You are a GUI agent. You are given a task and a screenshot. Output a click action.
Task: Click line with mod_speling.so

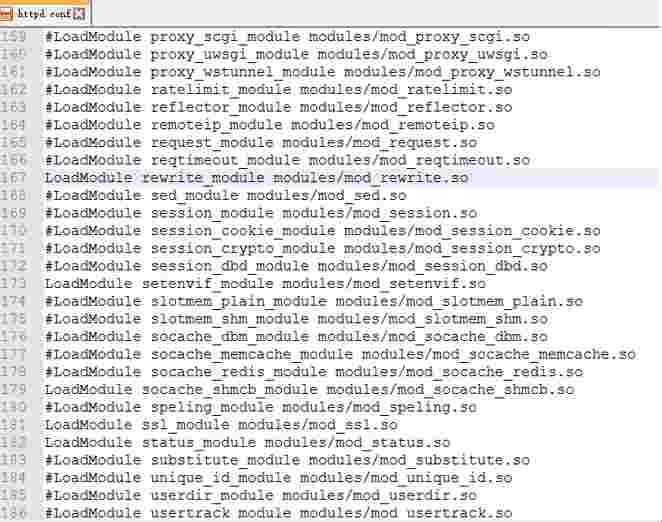(261, 408)
